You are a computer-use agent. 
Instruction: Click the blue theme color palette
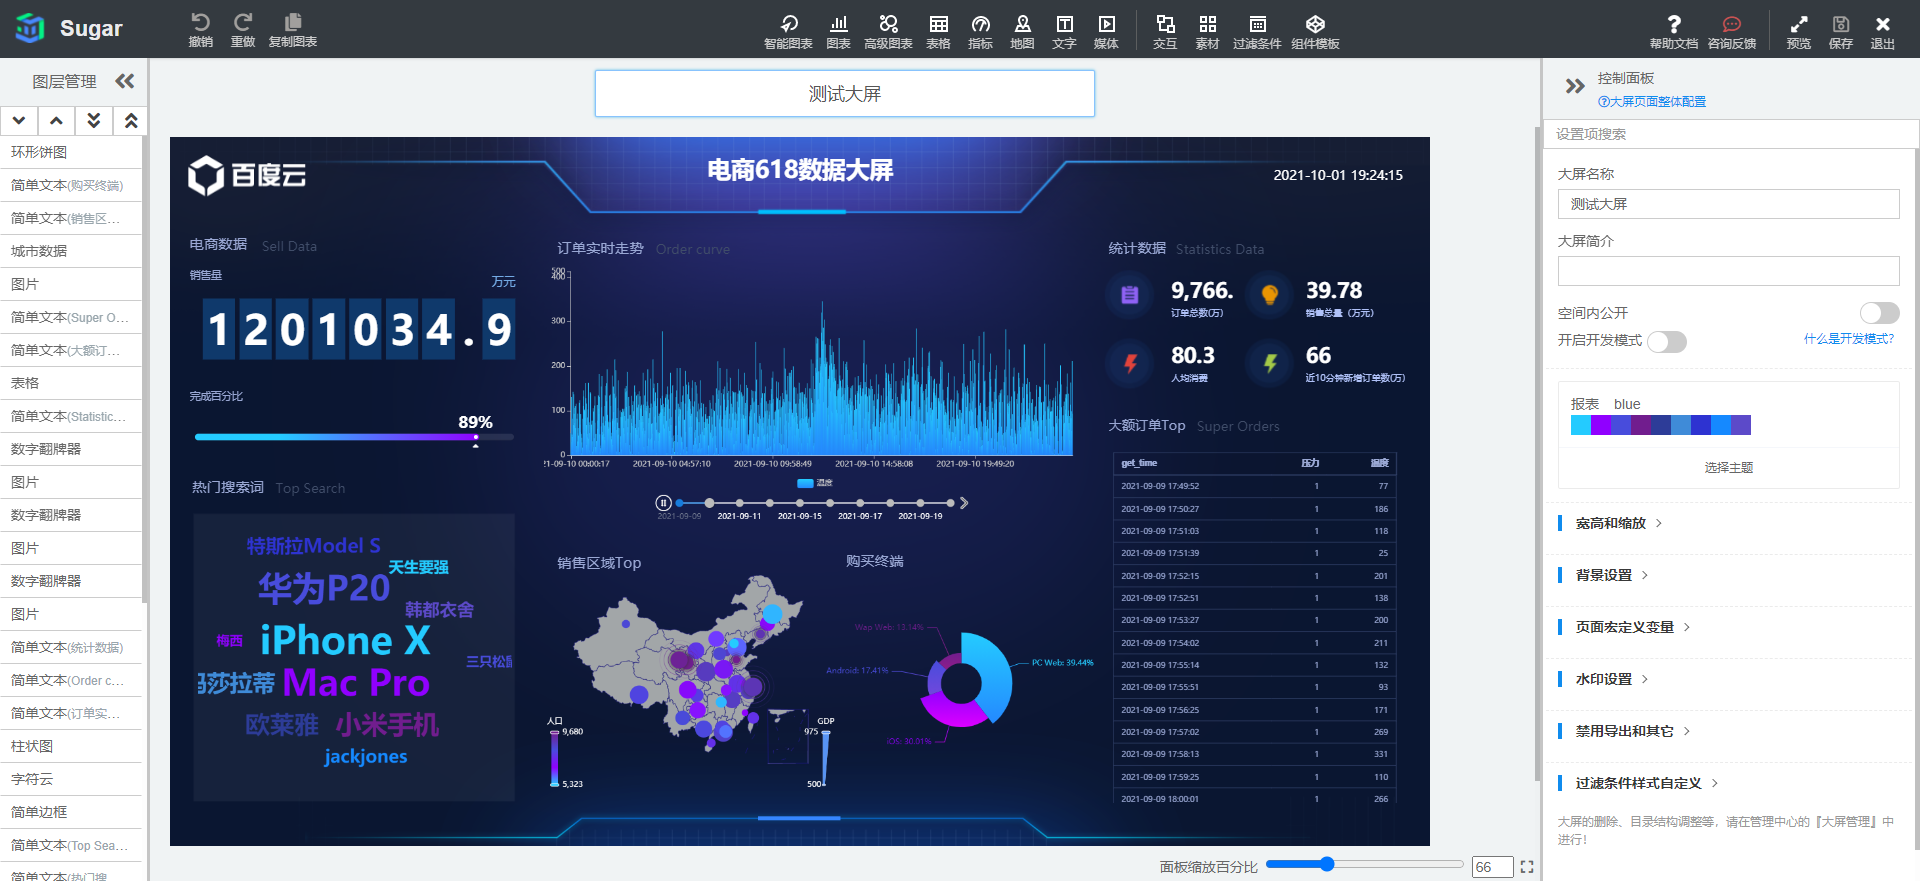pyautogui.click(x=1661, y=425)
